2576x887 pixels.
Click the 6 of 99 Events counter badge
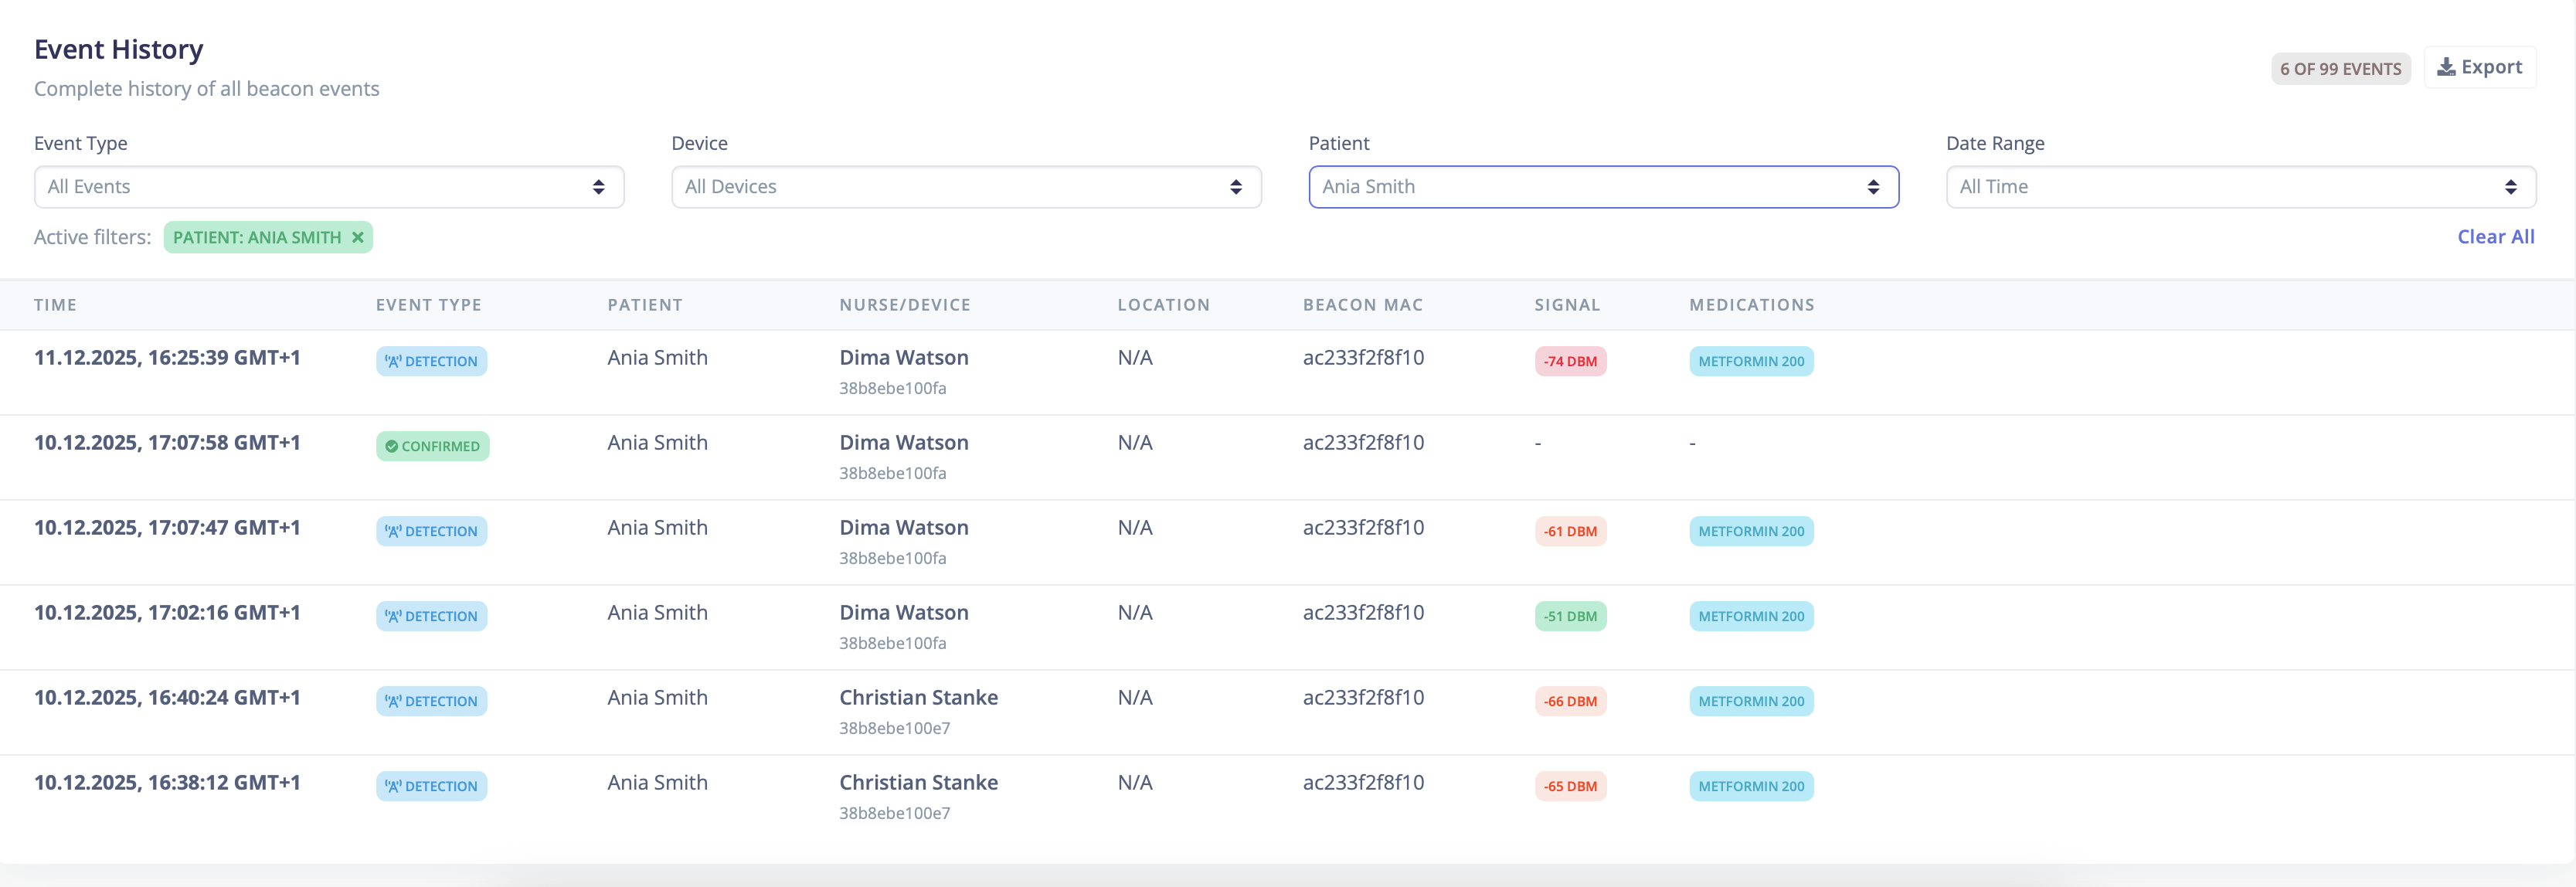(2340, 69)
